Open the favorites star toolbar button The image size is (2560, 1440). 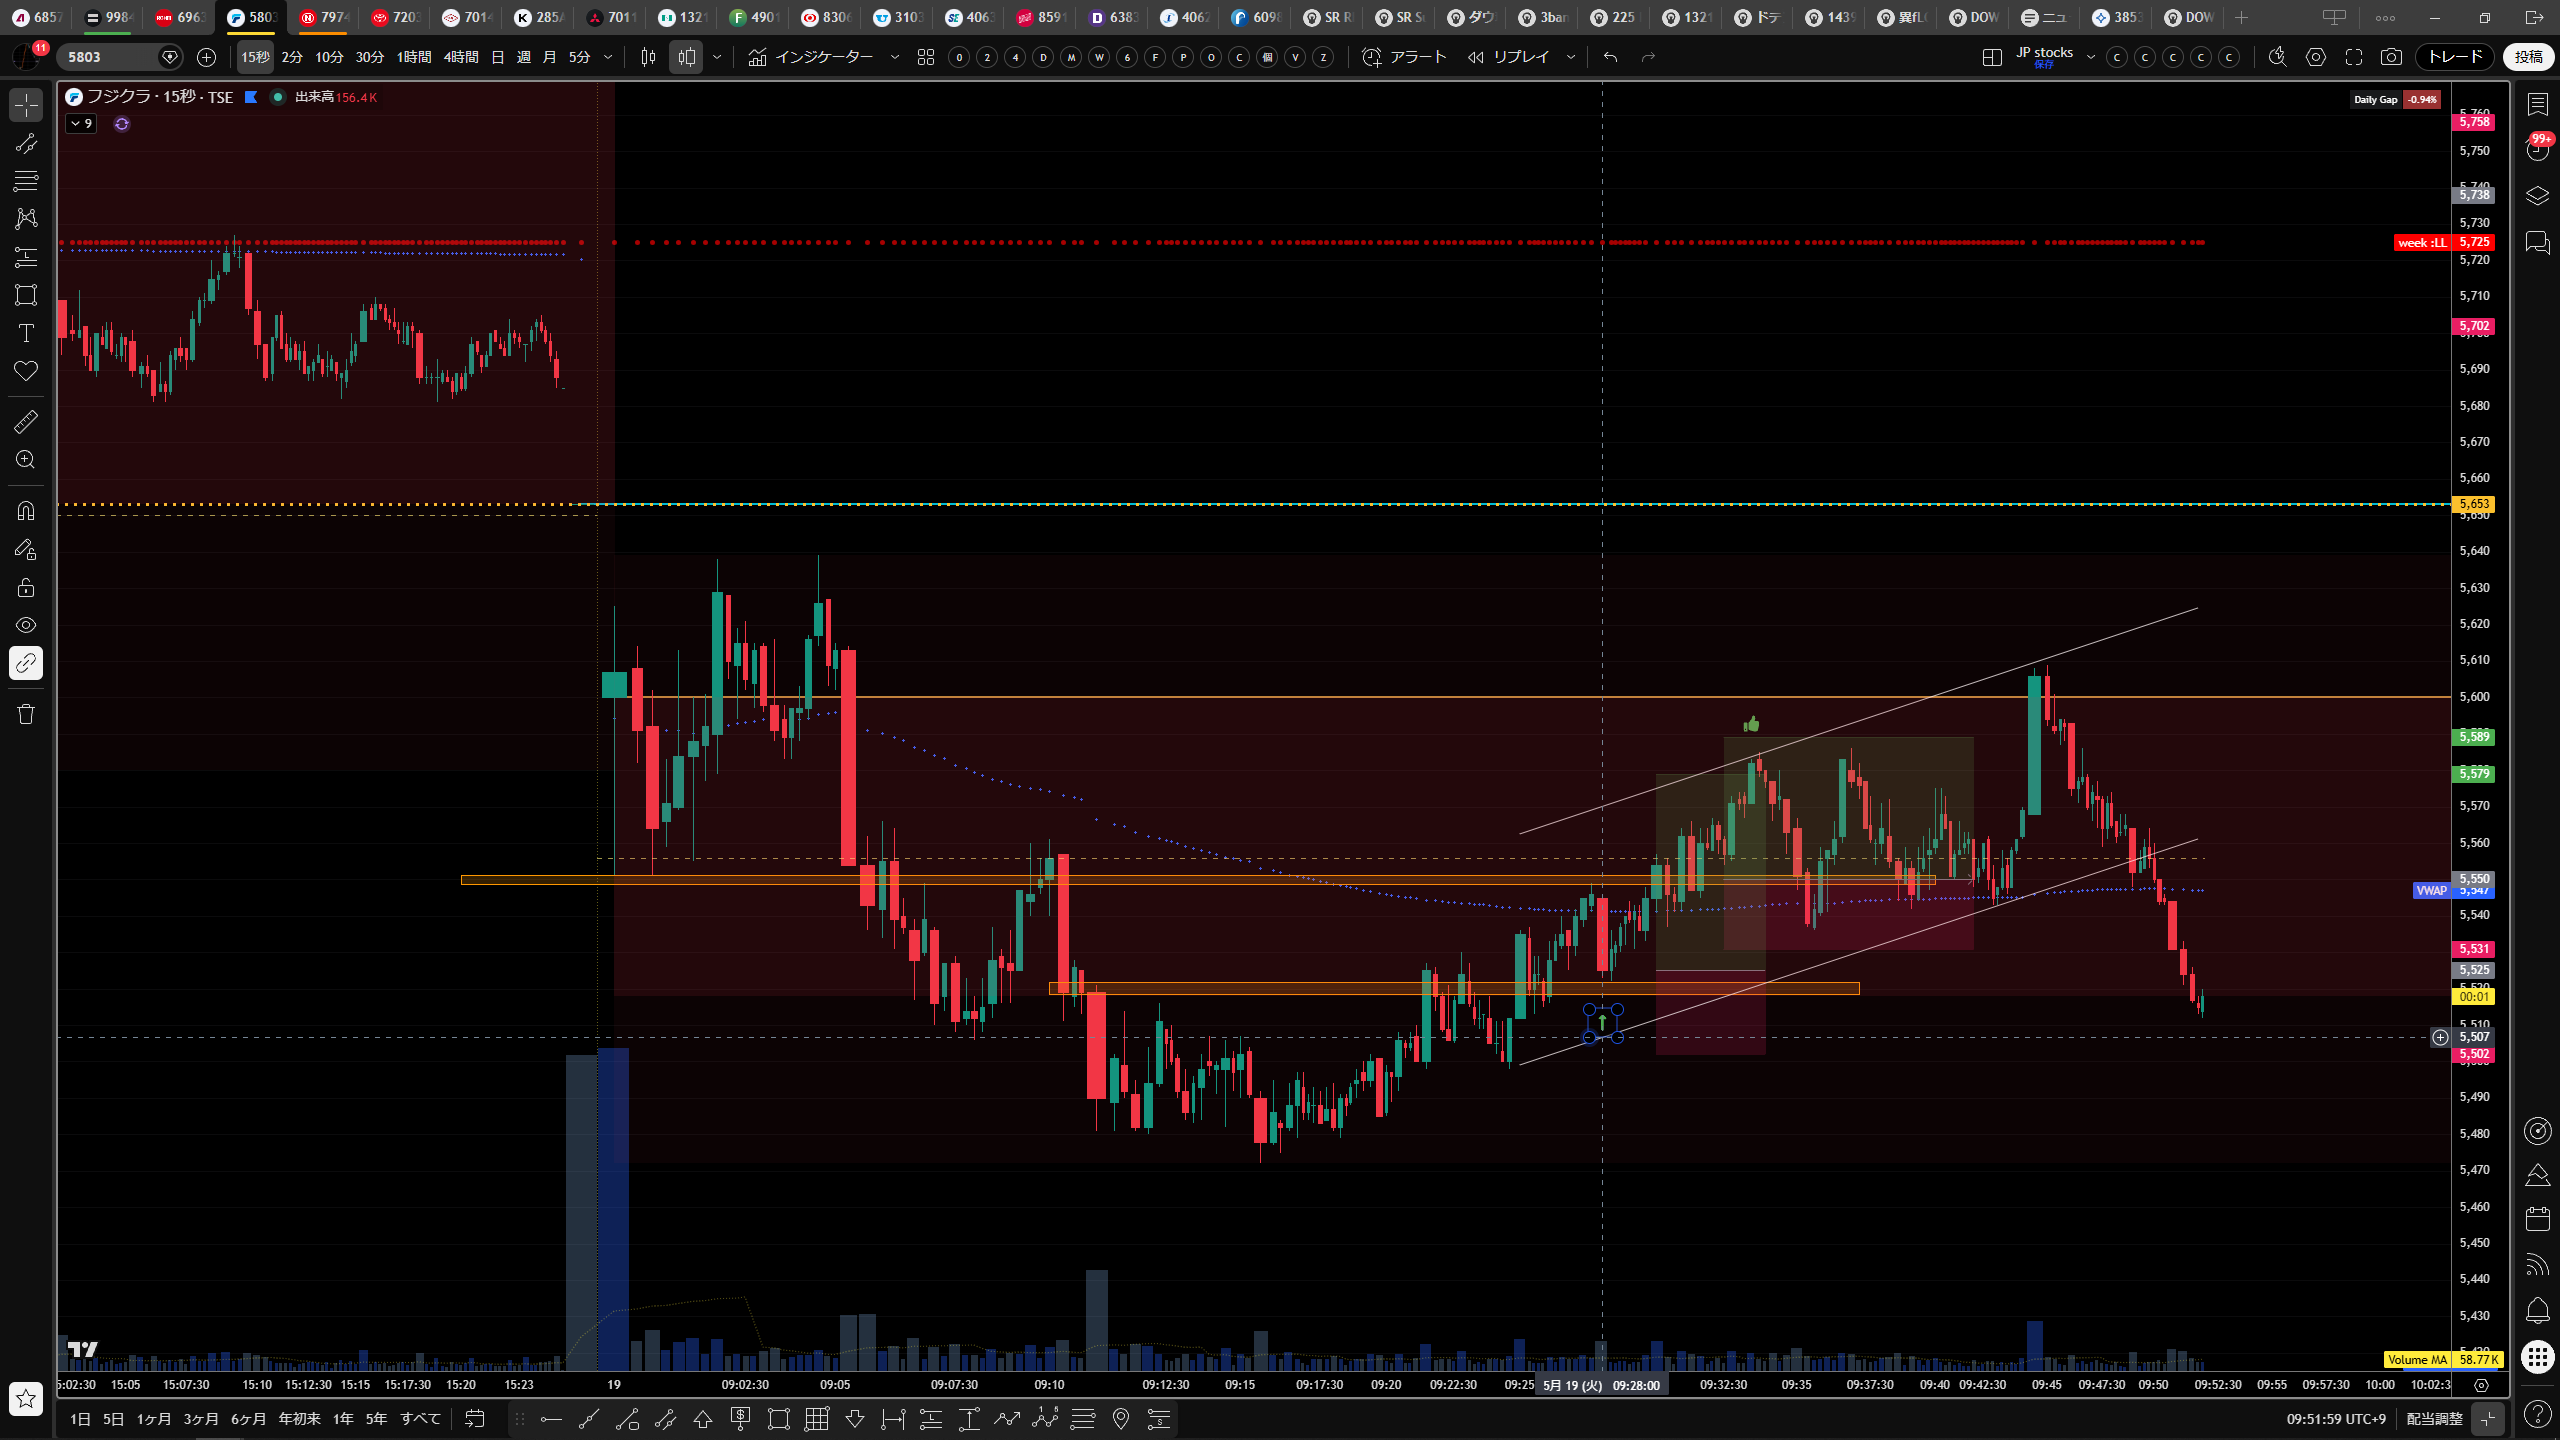pos(26,1399)
